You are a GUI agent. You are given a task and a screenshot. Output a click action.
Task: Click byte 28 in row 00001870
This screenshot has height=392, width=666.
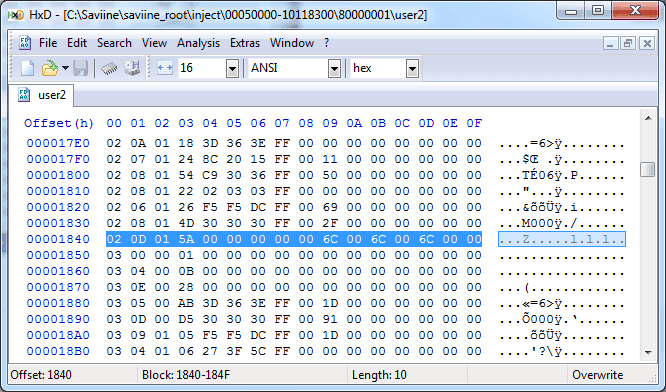(186, 287)
